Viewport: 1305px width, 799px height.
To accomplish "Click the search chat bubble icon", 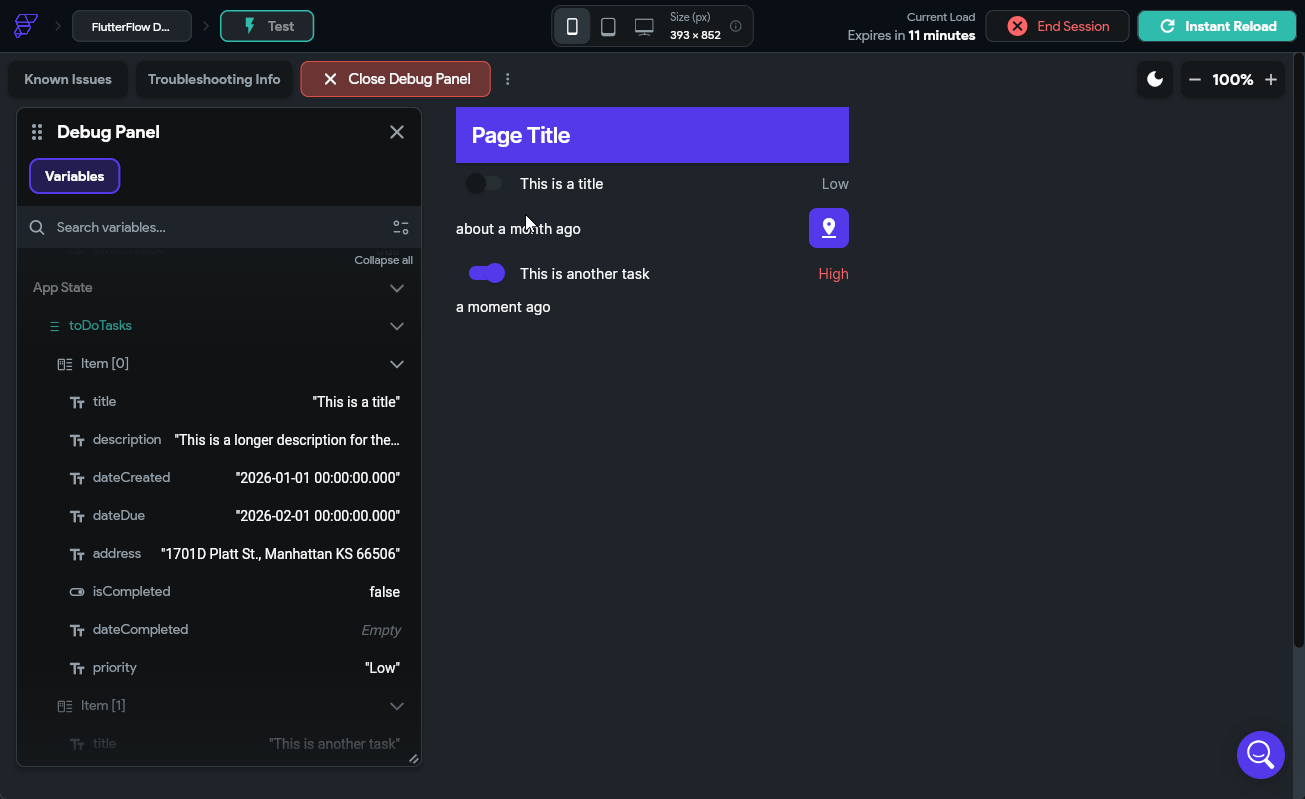I will point(1261,754).
